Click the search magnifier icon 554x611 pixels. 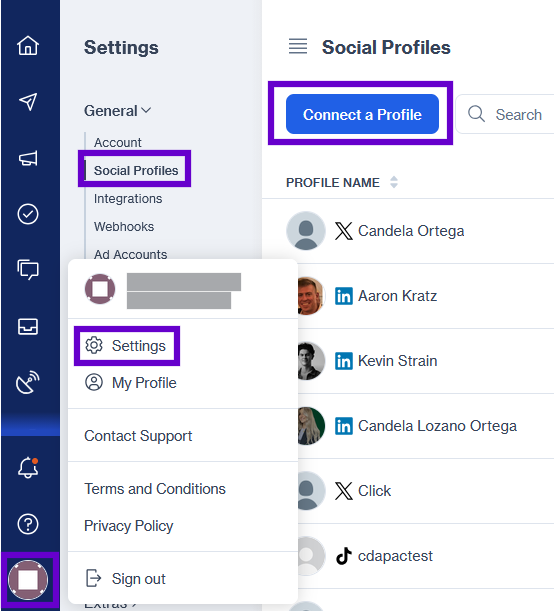click(476, 114)
